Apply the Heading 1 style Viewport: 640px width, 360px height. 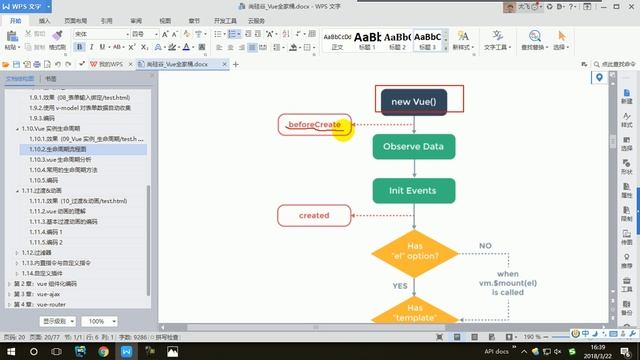pos(367,41)
